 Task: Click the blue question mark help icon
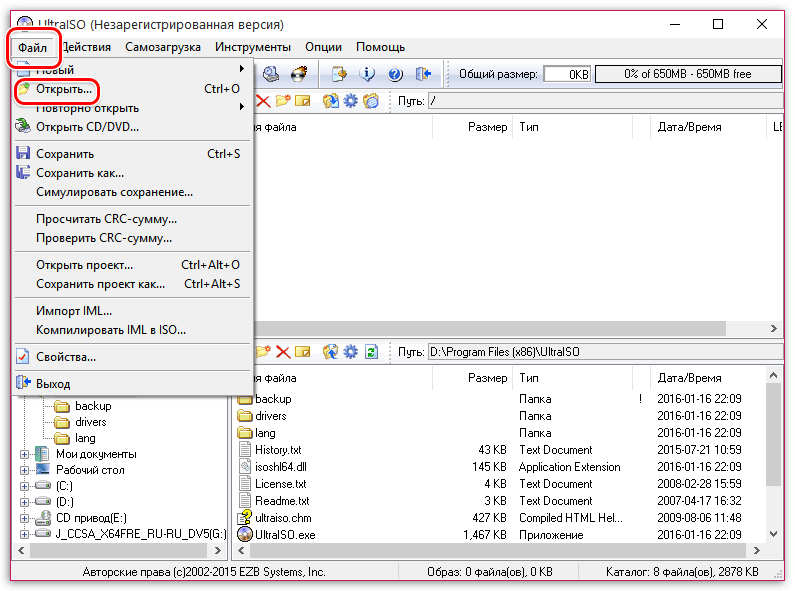395,74
